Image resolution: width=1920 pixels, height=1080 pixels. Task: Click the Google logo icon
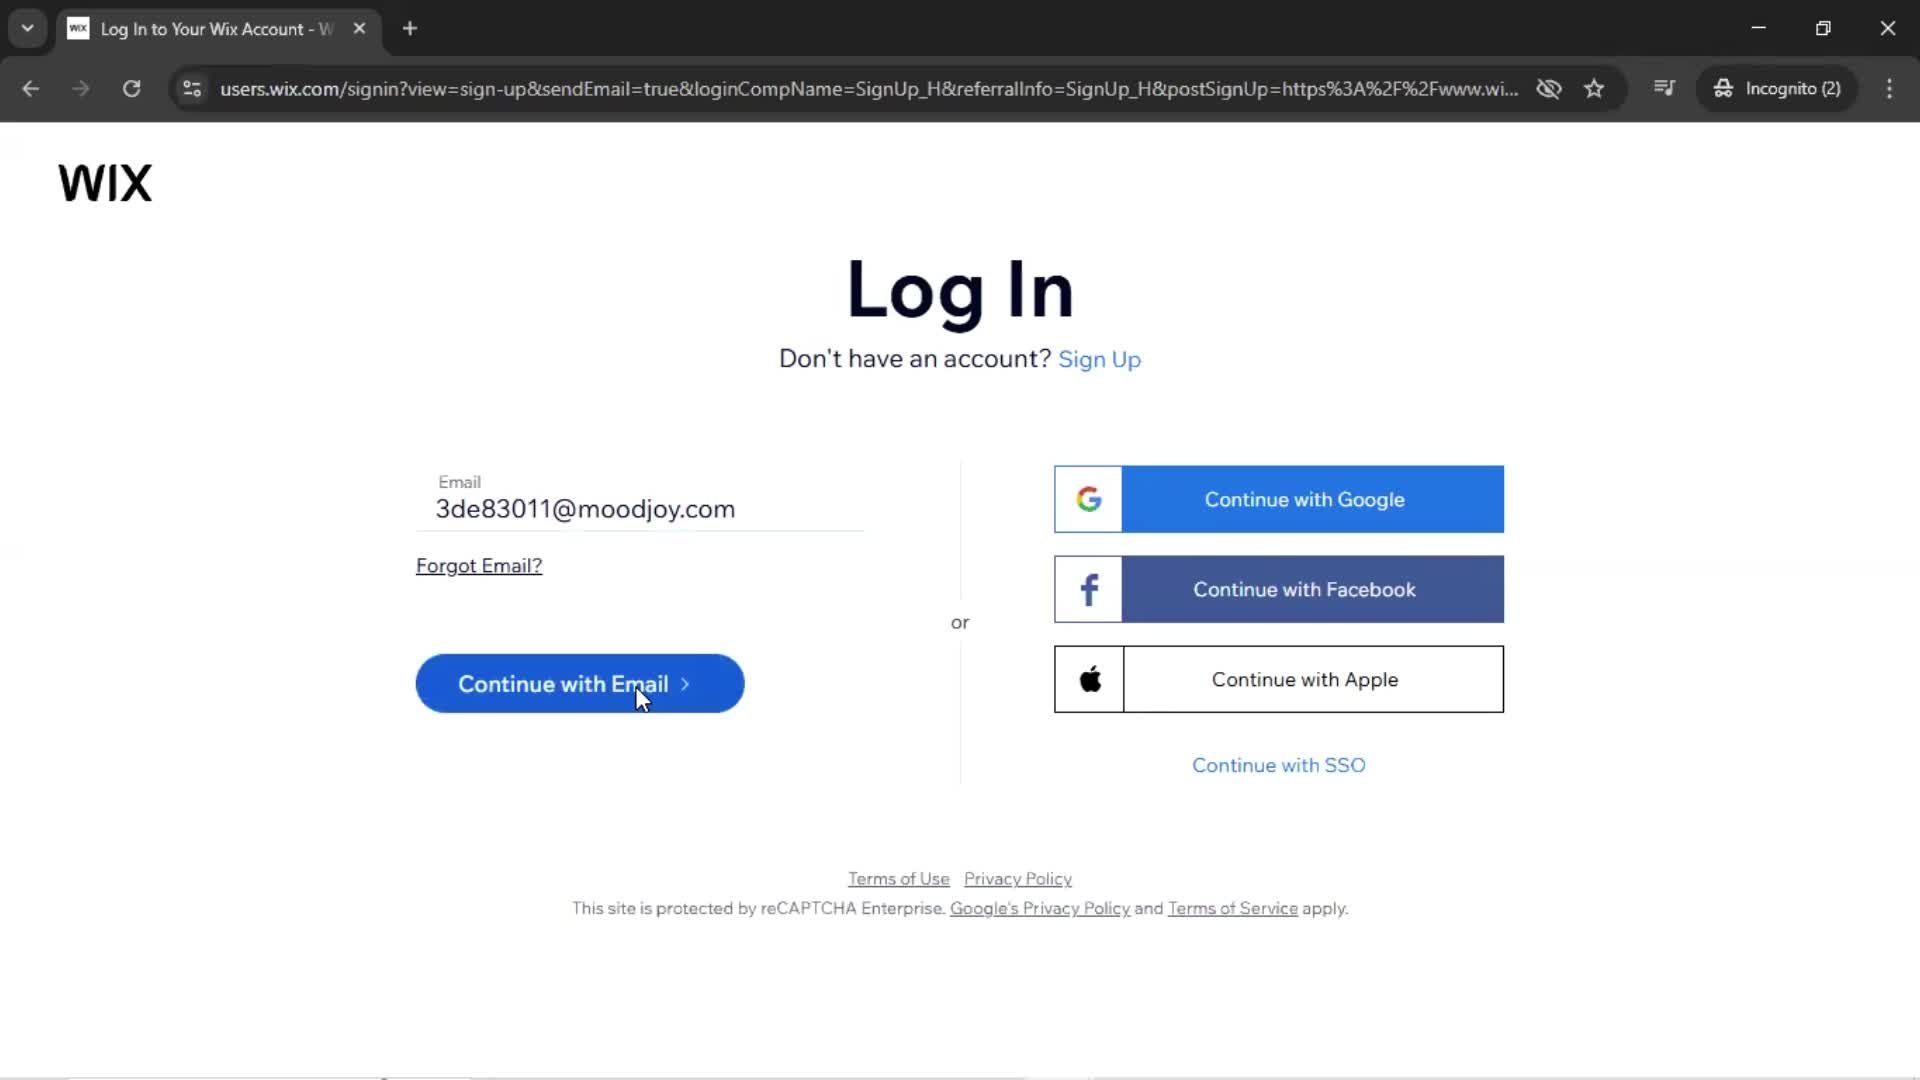[x=1089, y=499]
